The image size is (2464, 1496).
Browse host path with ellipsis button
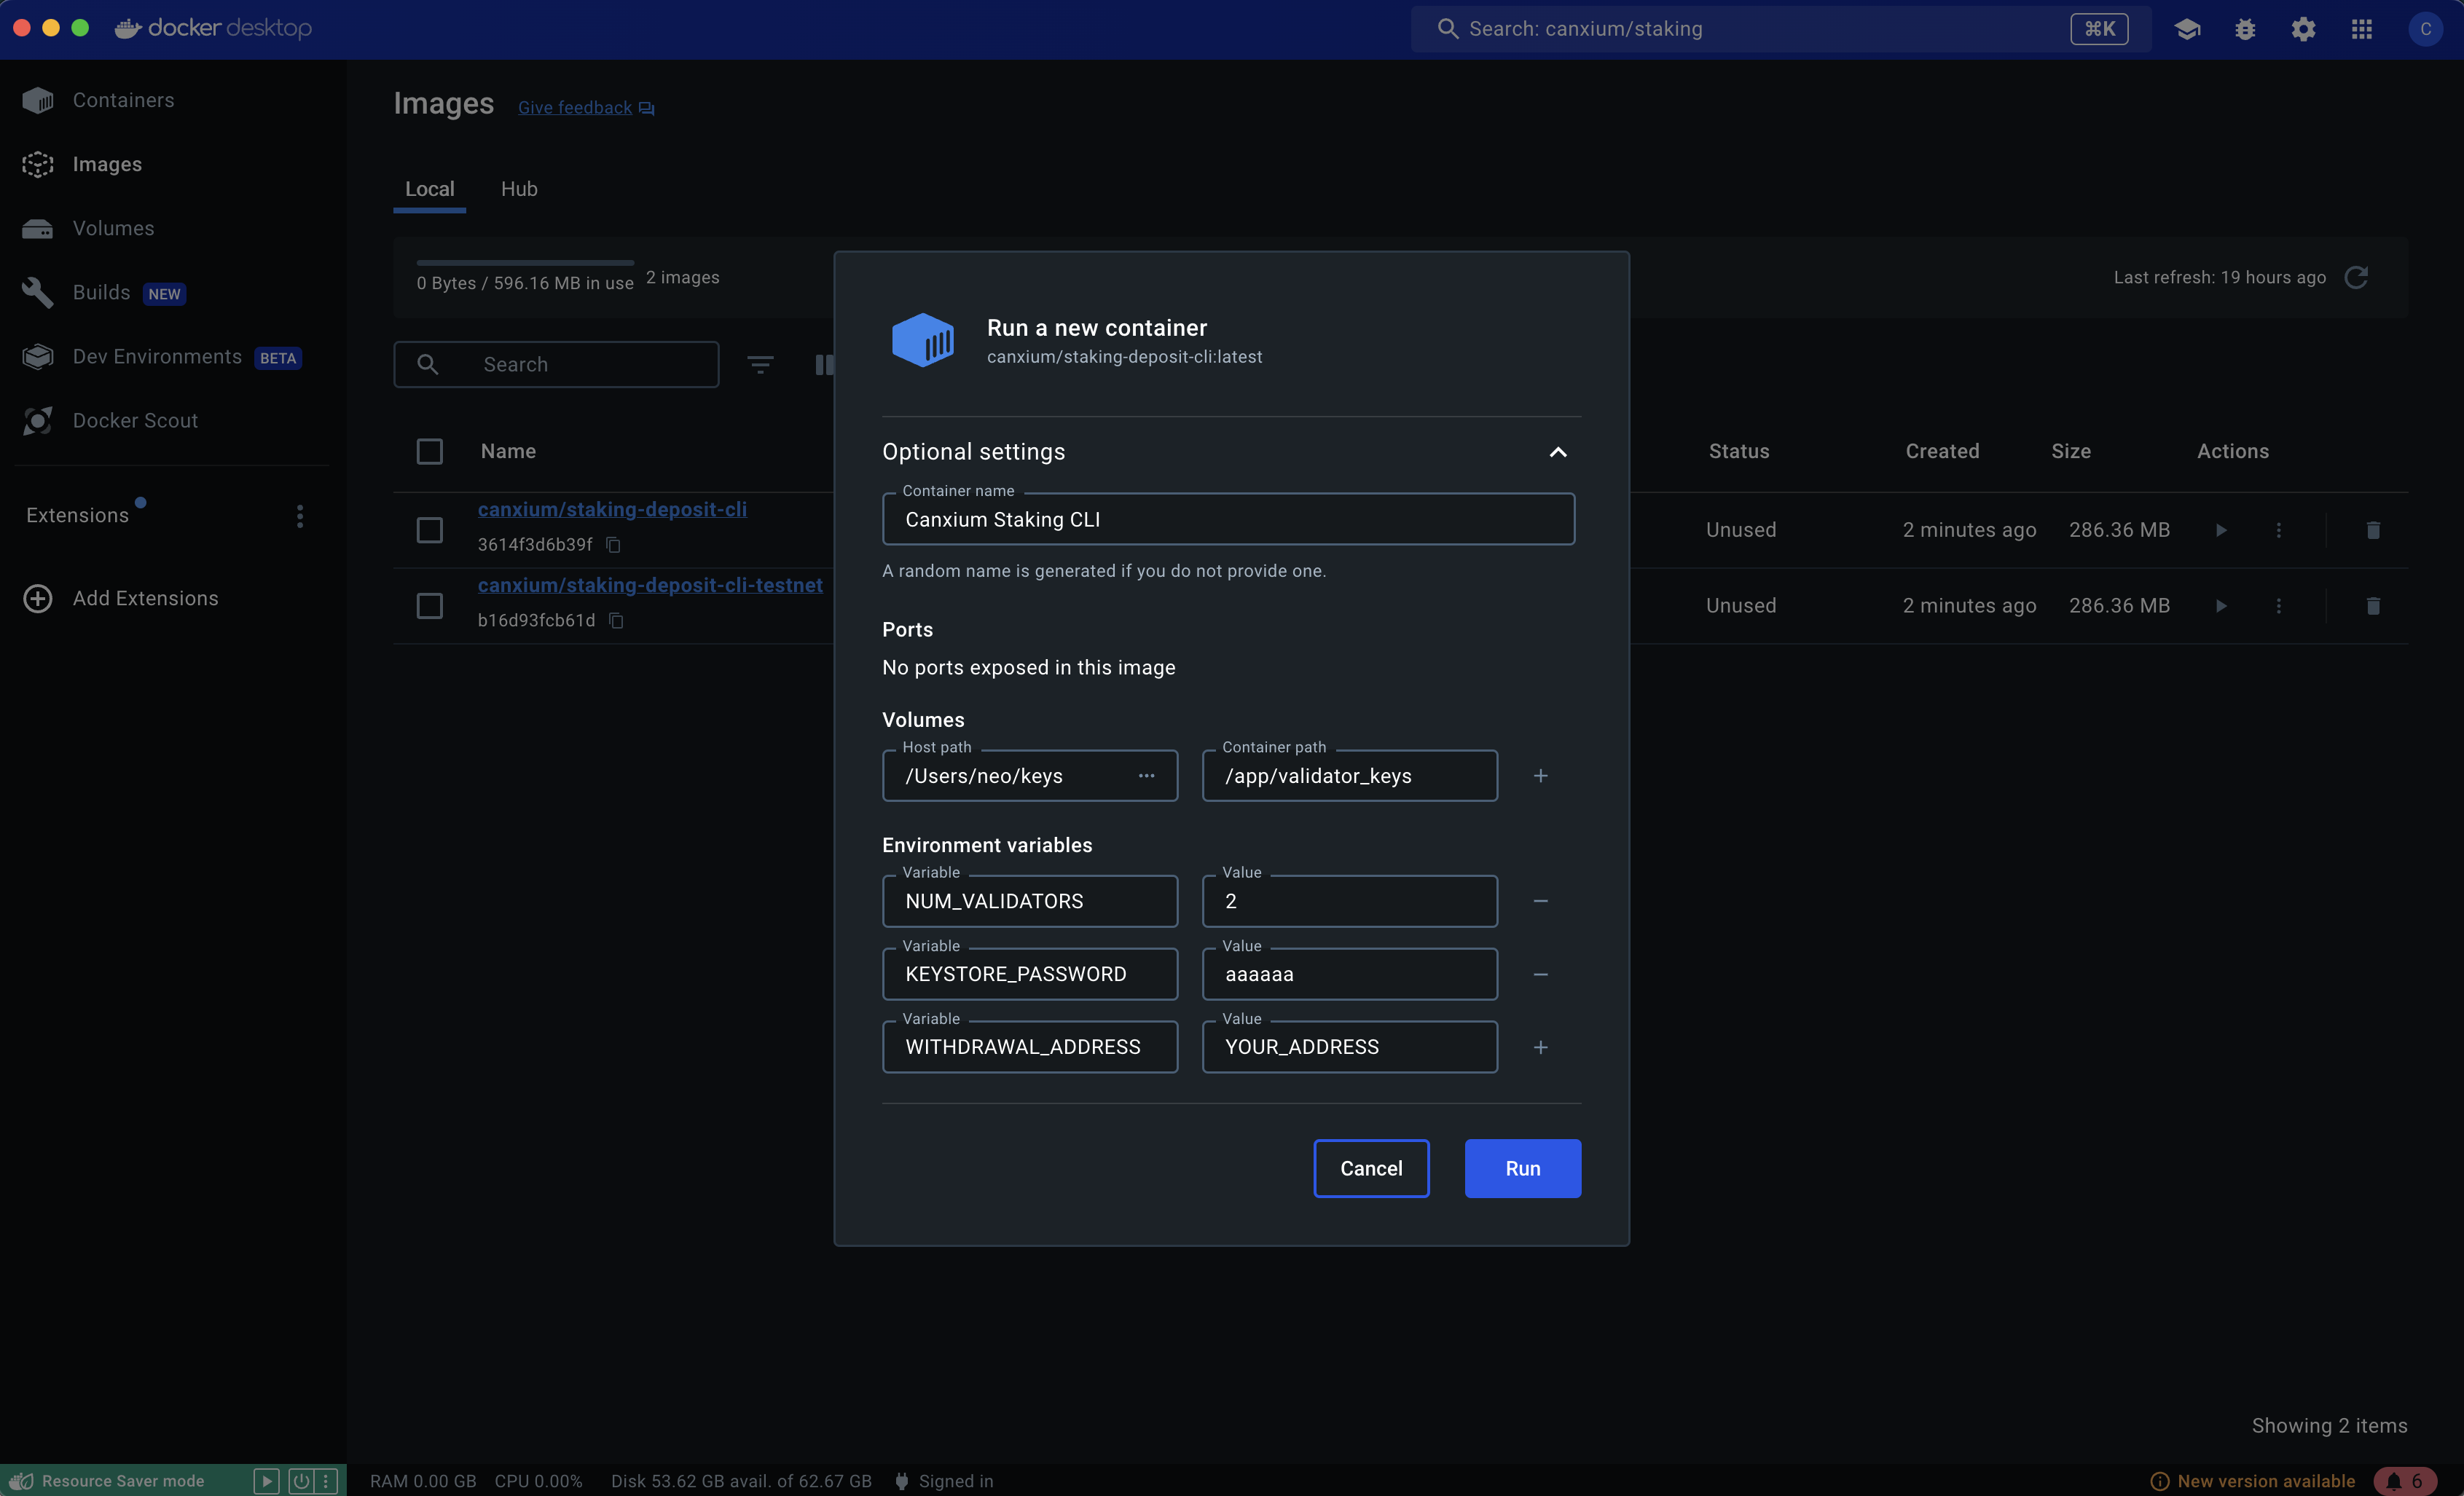click(1146, 776)
